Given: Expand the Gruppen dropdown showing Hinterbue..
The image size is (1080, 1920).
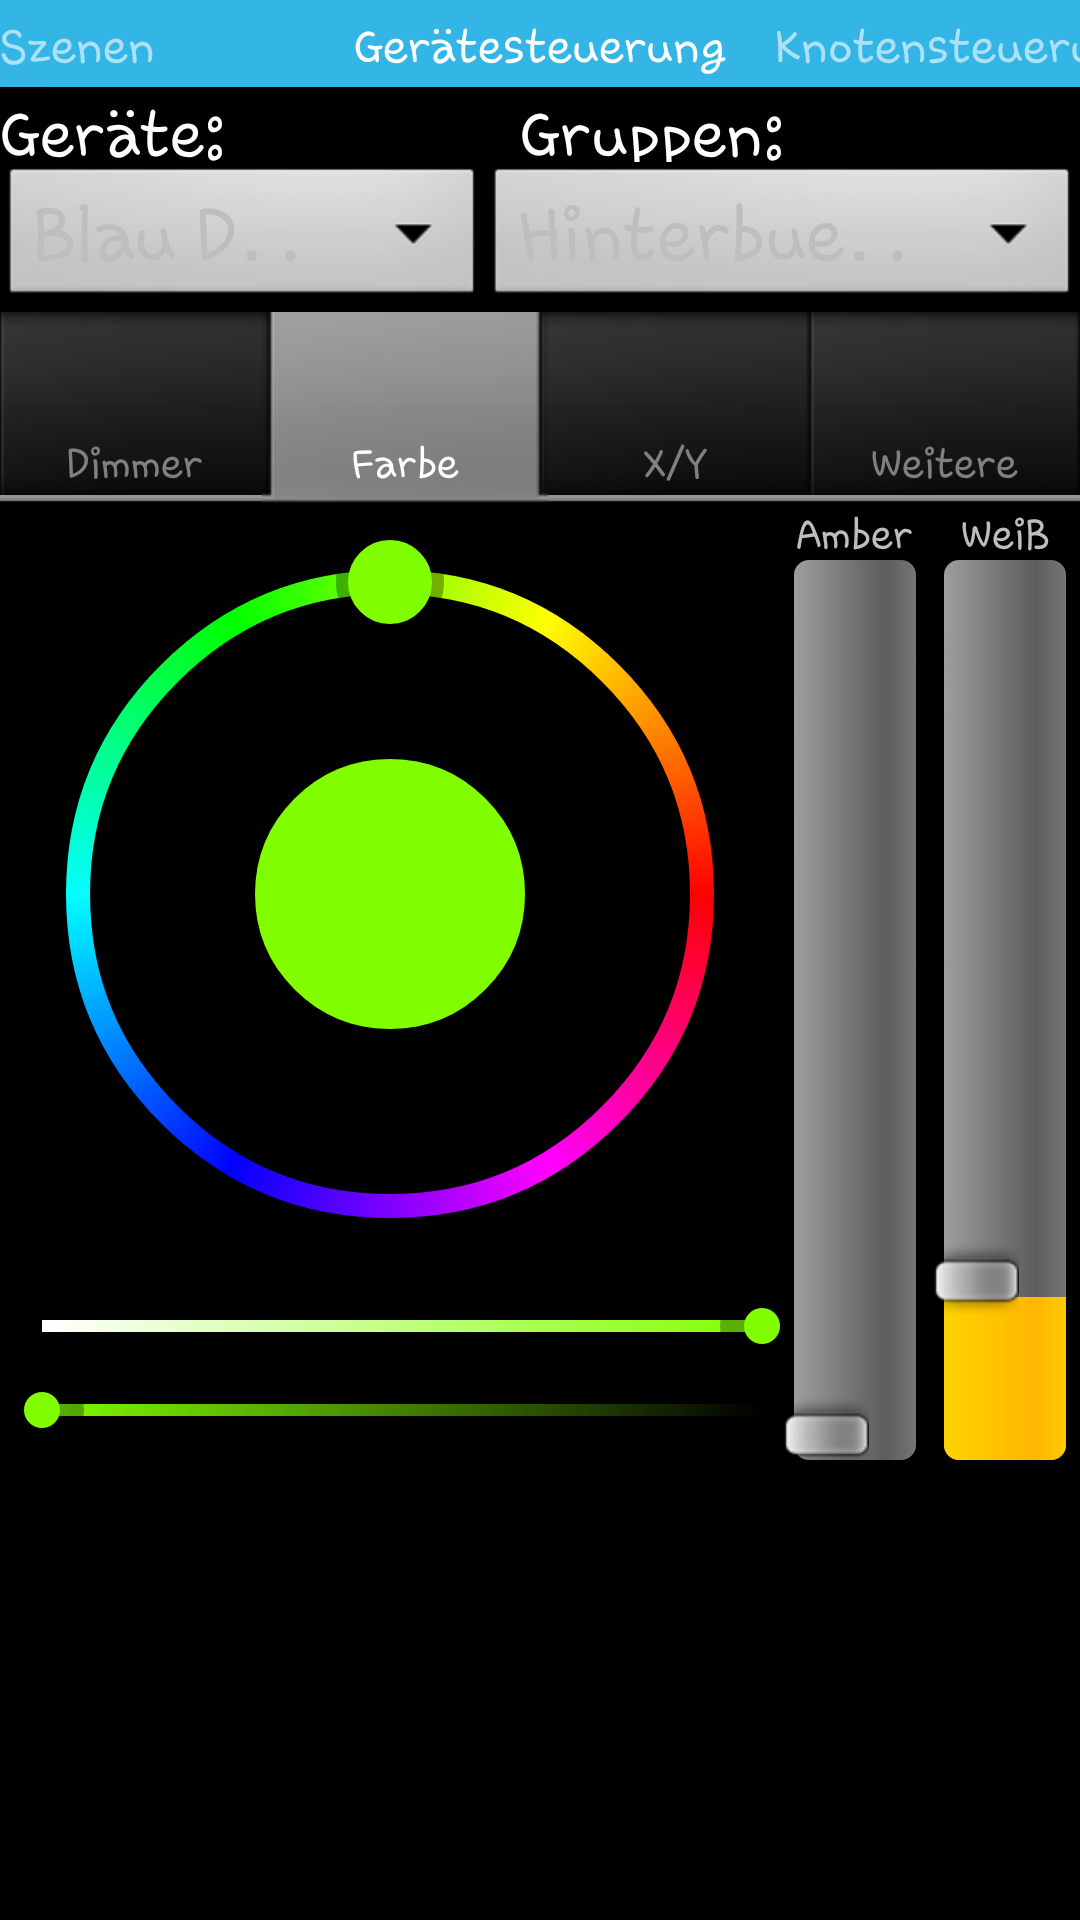Looking at the screenshot, I should pyautogui.click(x=781, y=231).
